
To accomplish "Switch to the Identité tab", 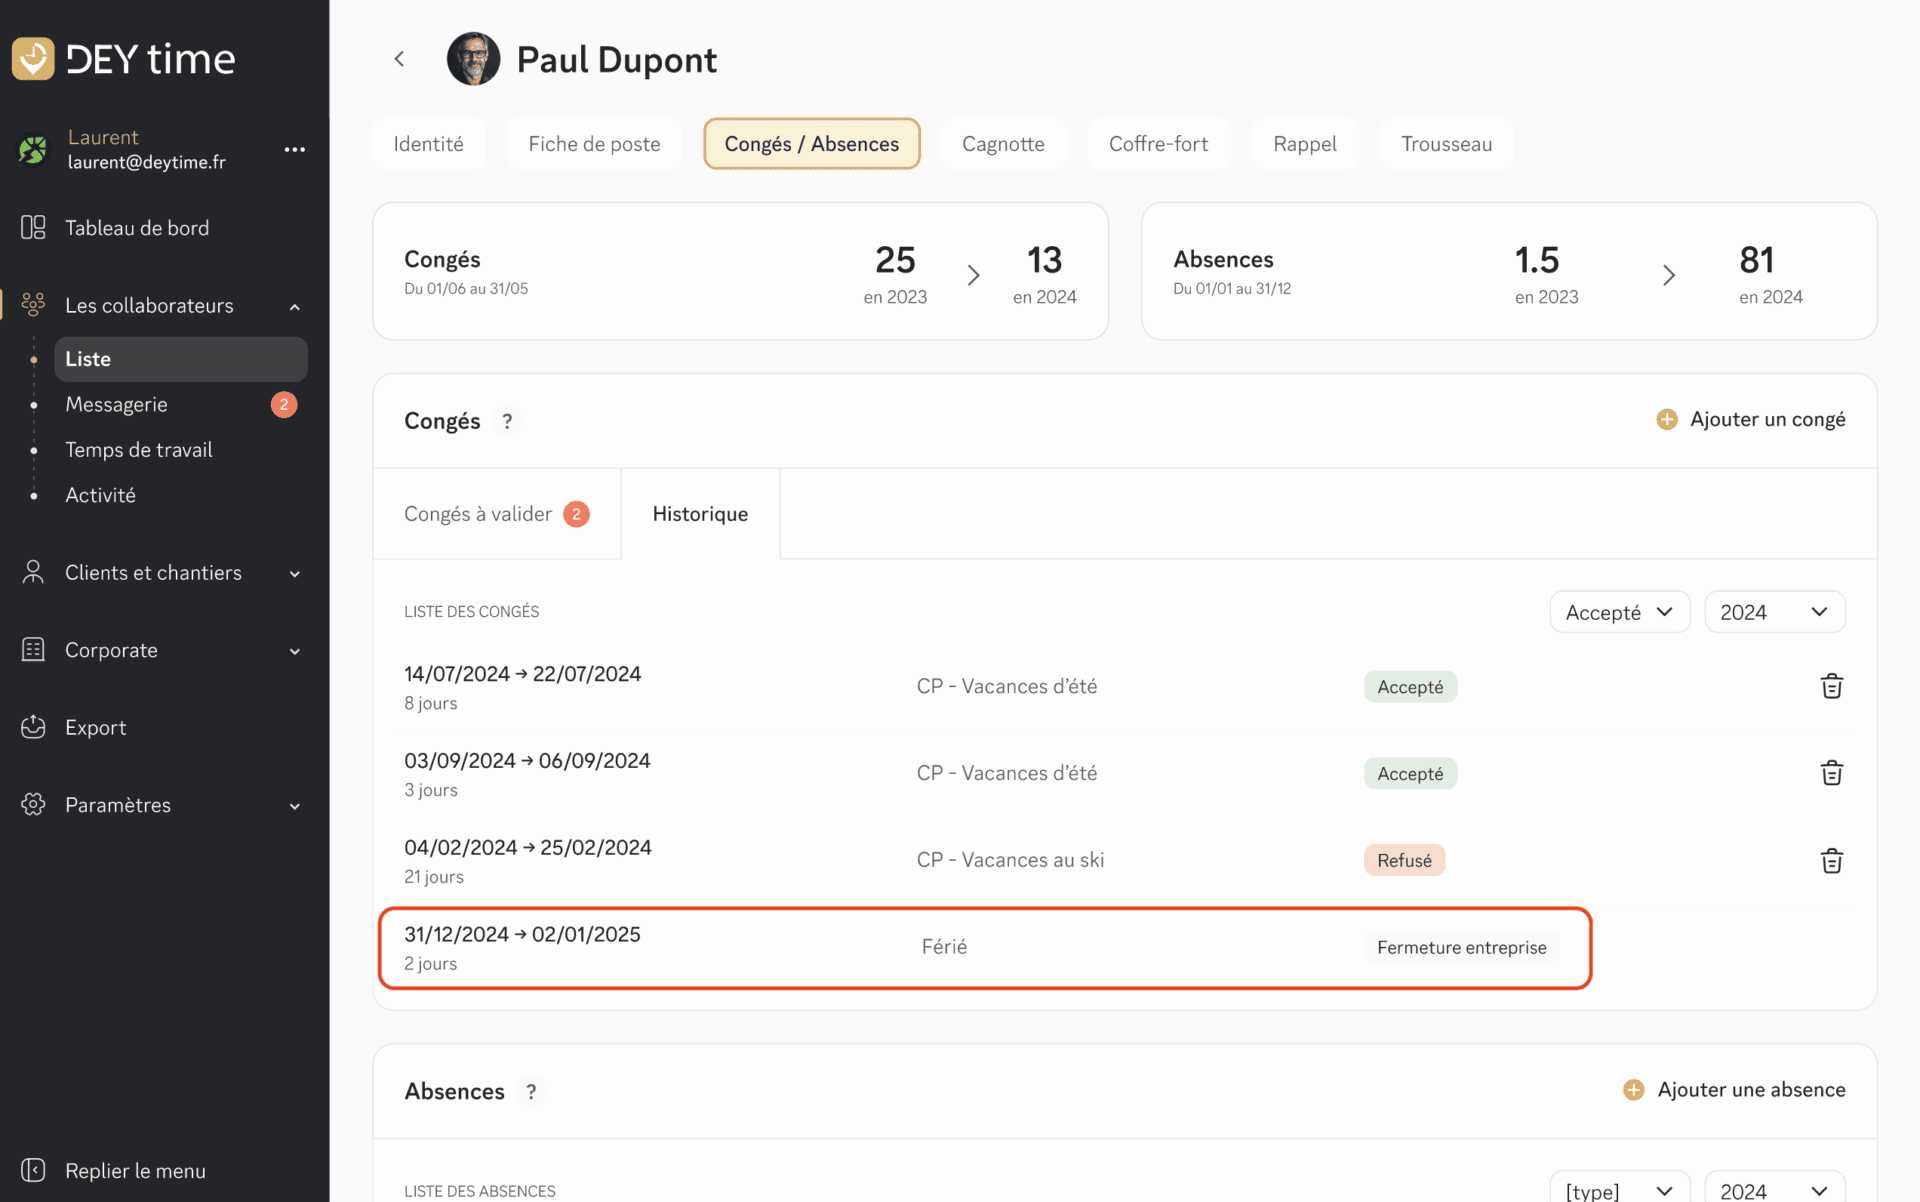I will point(428,144).
